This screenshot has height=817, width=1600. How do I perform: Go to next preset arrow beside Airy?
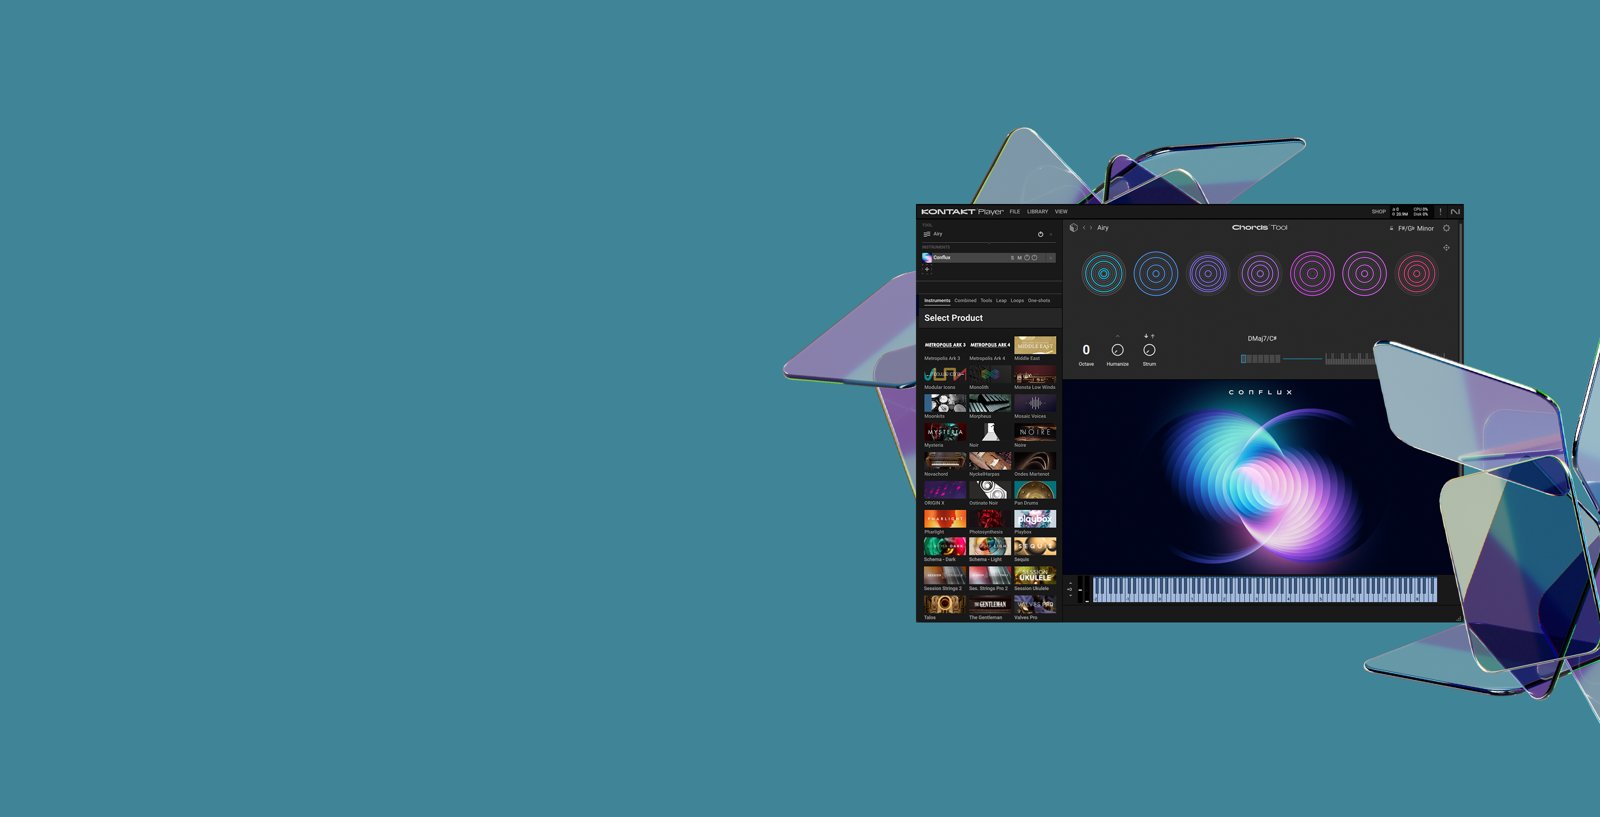point(1091,228)
